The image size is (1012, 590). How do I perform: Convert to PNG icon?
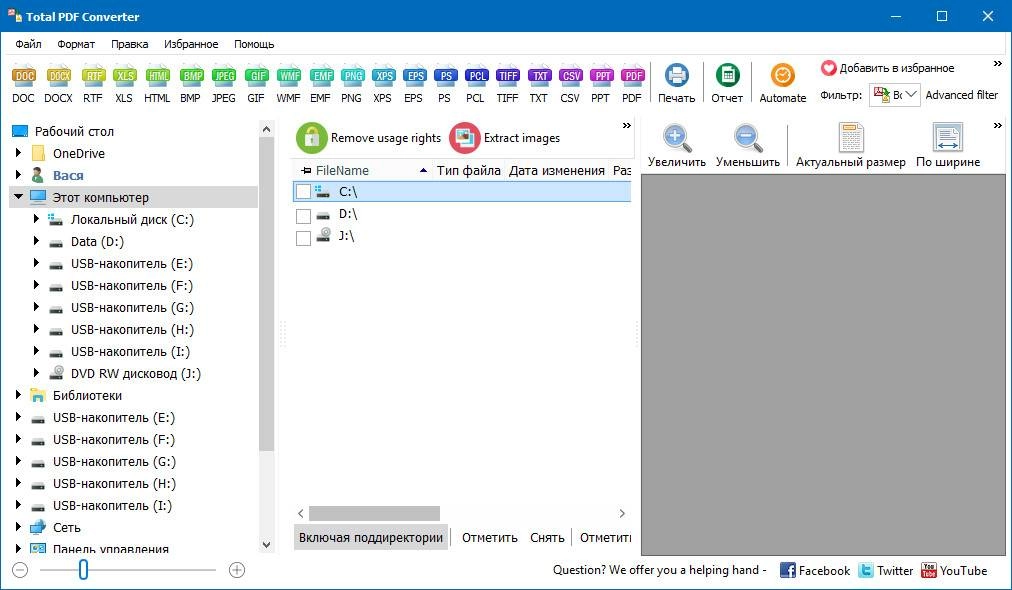(352, 84)
